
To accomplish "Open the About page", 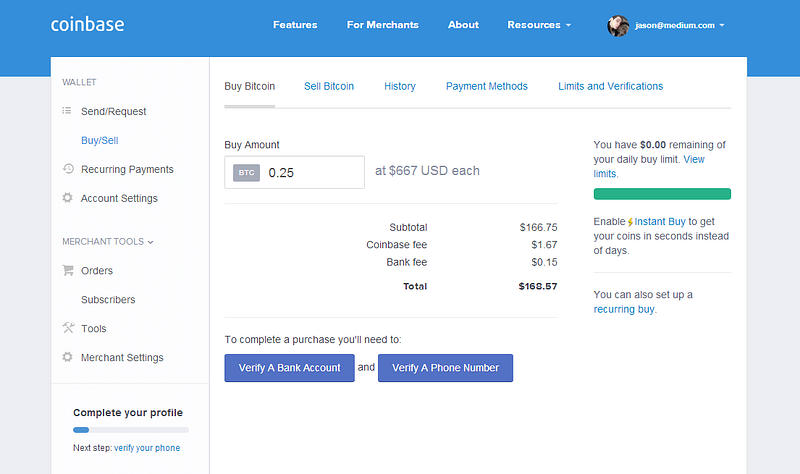I will point(463,25).
